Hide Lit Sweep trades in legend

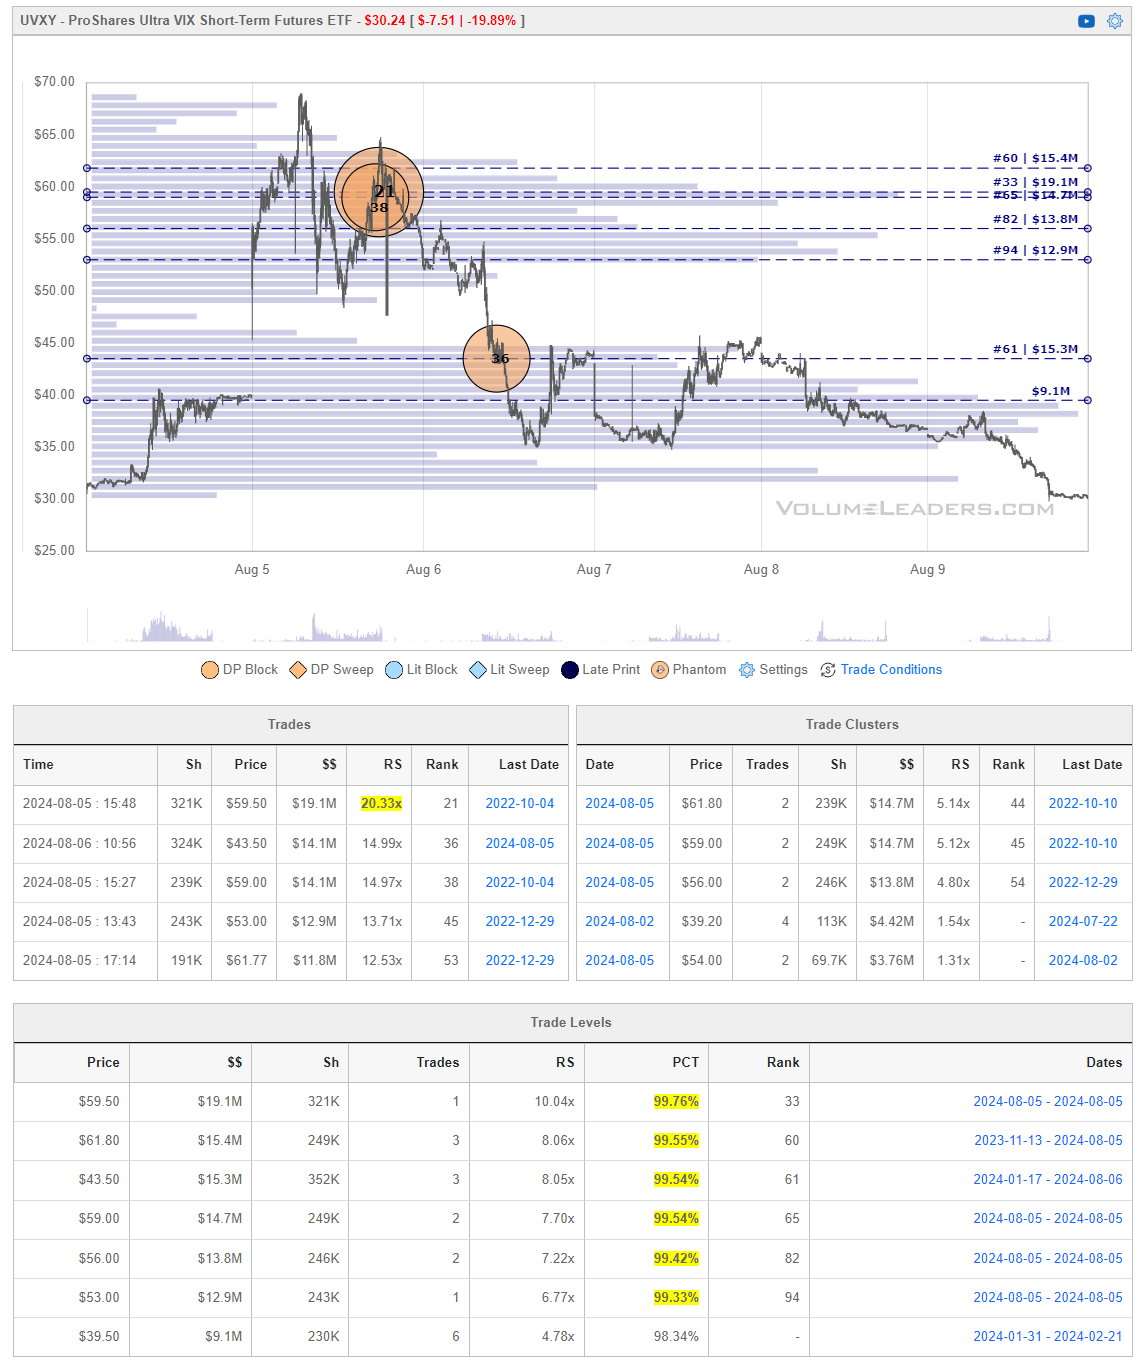point(478,670)
